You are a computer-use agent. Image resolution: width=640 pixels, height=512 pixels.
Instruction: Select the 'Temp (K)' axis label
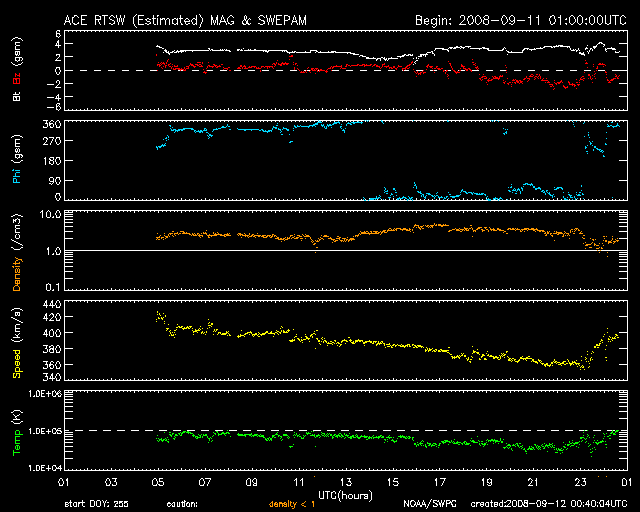(x=17, y=433)
